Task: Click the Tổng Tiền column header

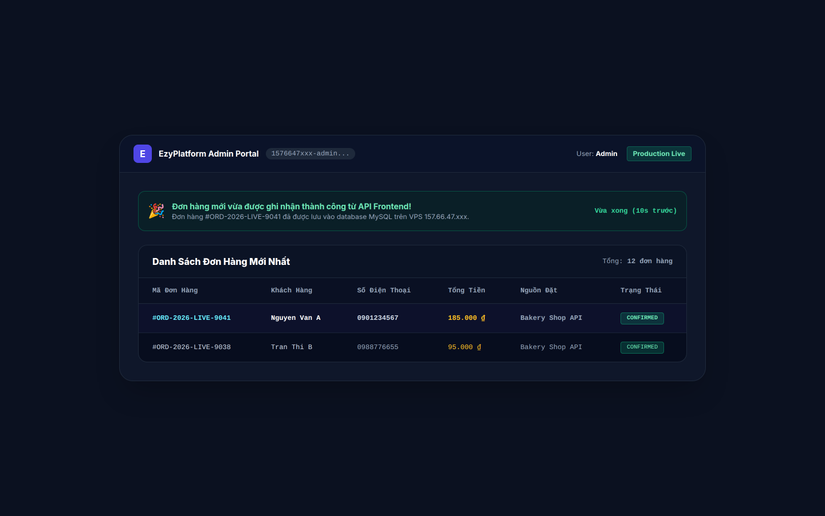Action: click(467, 290)
